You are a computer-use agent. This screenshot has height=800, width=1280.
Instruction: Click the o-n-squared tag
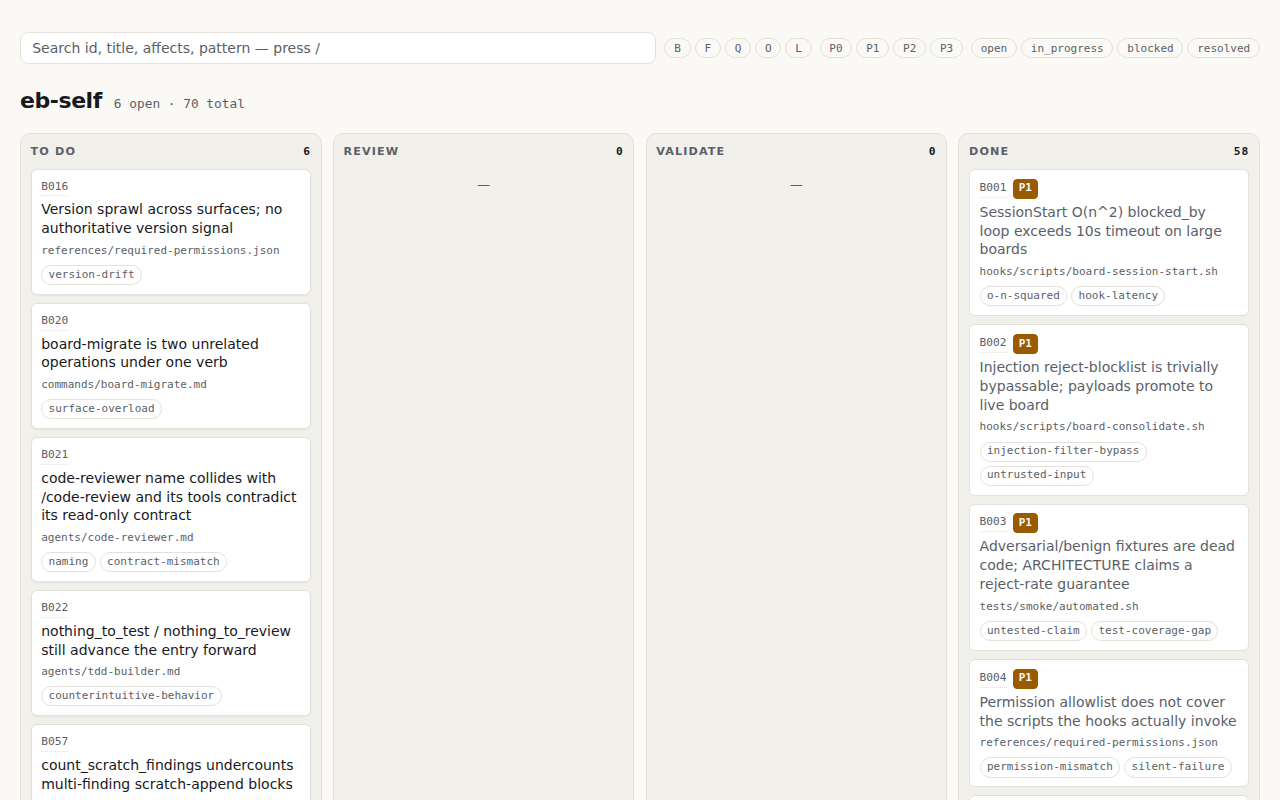click(1023, 295)
